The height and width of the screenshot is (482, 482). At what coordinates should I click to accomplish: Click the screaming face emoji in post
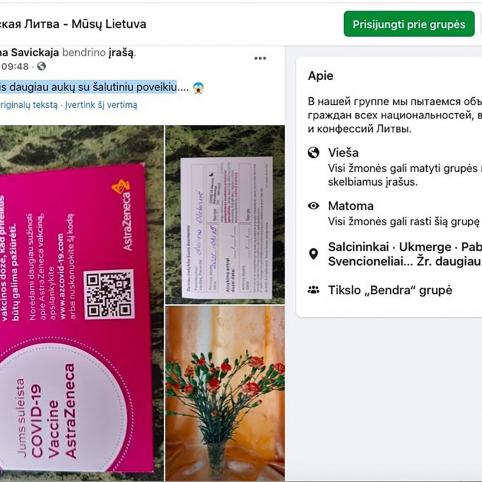[x=198, y=88]
